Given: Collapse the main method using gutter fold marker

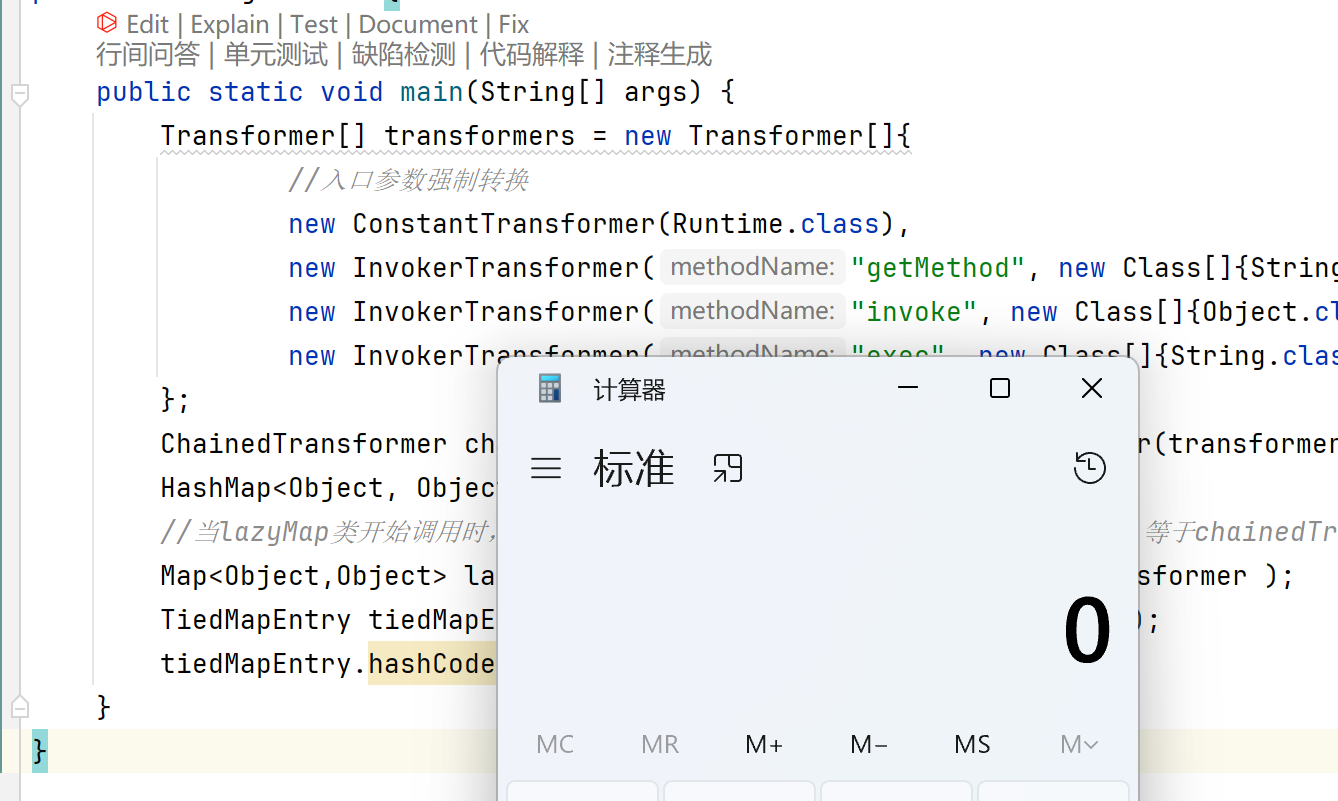Looking at the screenshot, I should 19,94.
